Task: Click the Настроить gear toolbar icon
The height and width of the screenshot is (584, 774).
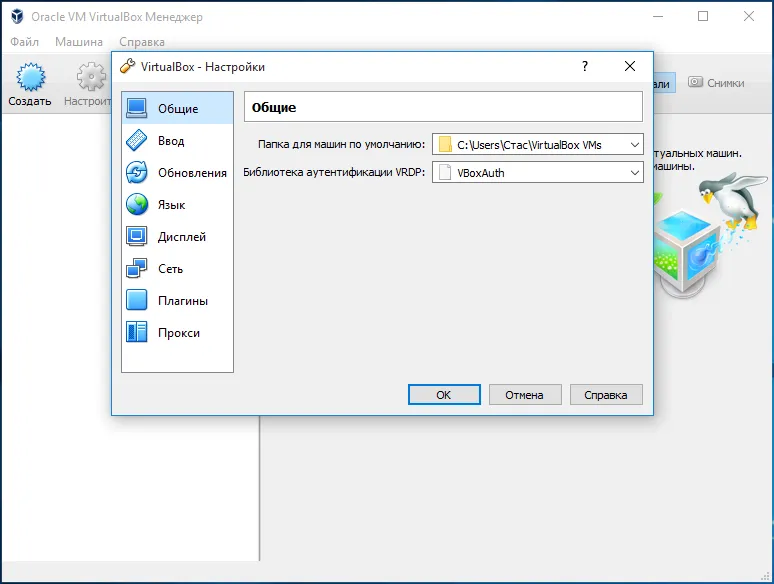Action: pos(91,77)
